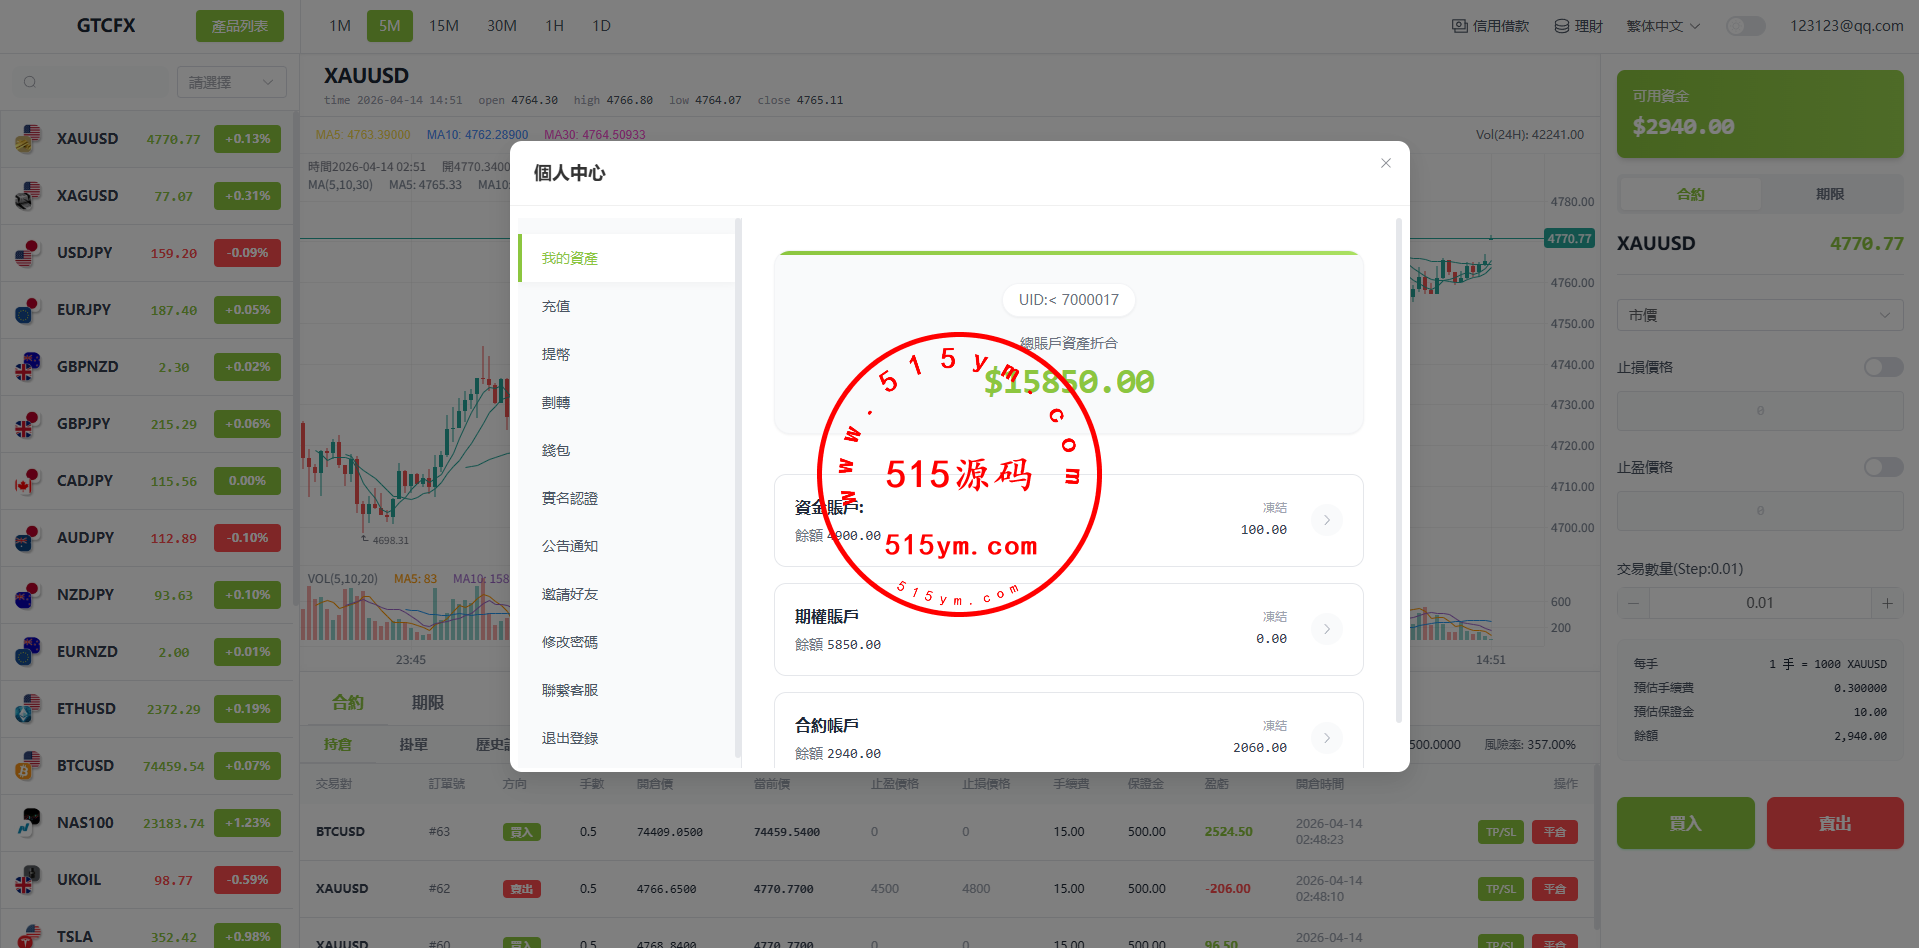Close the 個人中心 dialog
This screenshot has width=1919, height=948.
pos(1385,163)
